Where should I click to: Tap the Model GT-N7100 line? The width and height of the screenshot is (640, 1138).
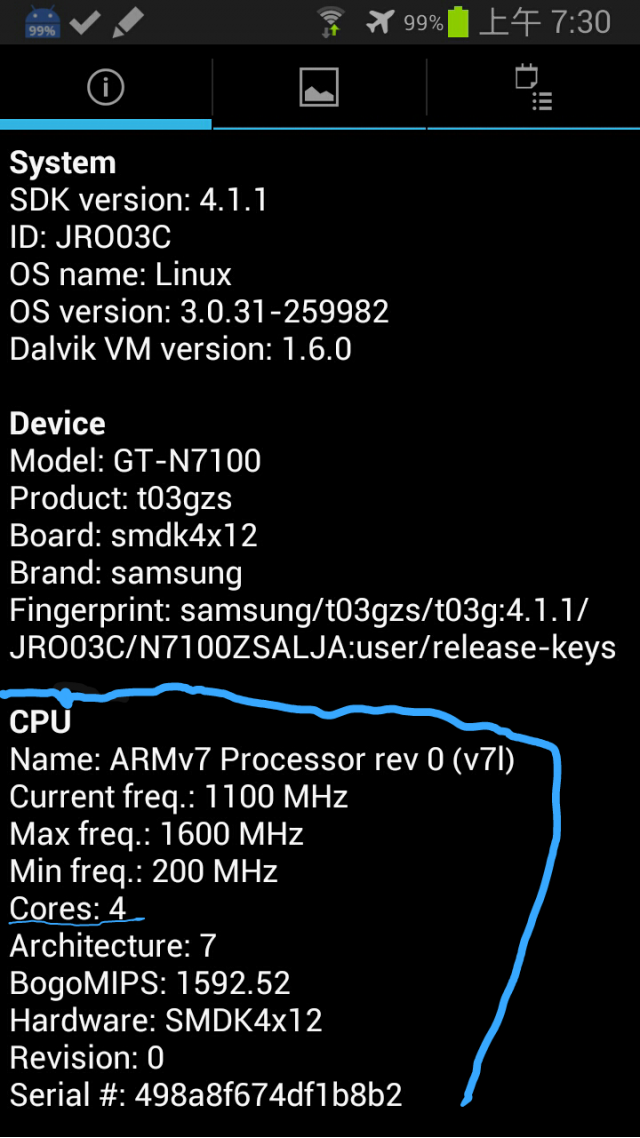click(135, 461)
